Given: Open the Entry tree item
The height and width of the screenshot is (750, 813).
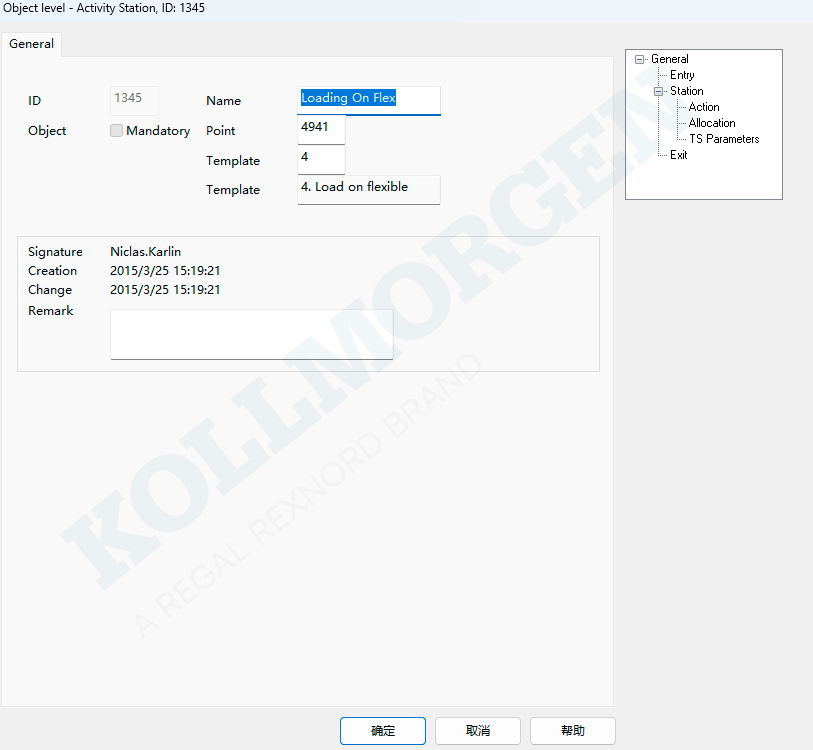Looking at the screenshot, I should [682, 75].
